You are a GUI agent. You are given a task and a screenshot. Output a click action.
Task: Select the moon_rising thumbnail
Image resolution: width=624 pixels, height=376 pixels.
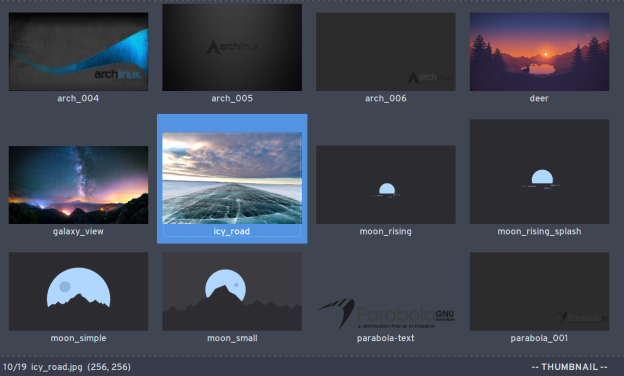click(x=386, y=185)
